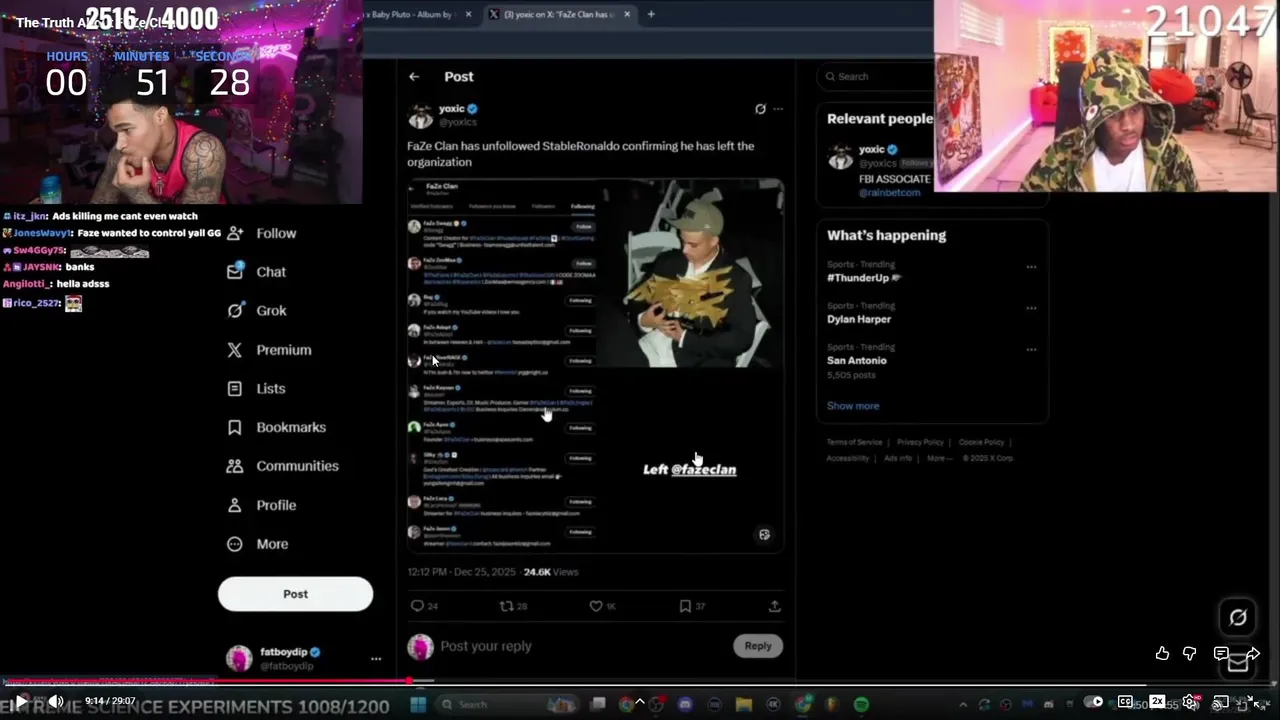
Task: Click the reply comment icon under the post
Action: coord(417,606)
